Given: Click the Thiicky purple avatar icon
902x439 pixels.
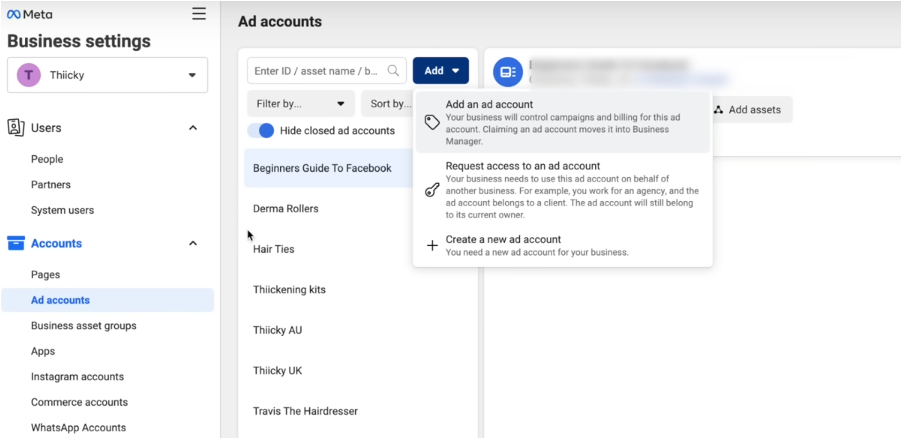Looking at the screenshot, I should click(x=29, y=75).
